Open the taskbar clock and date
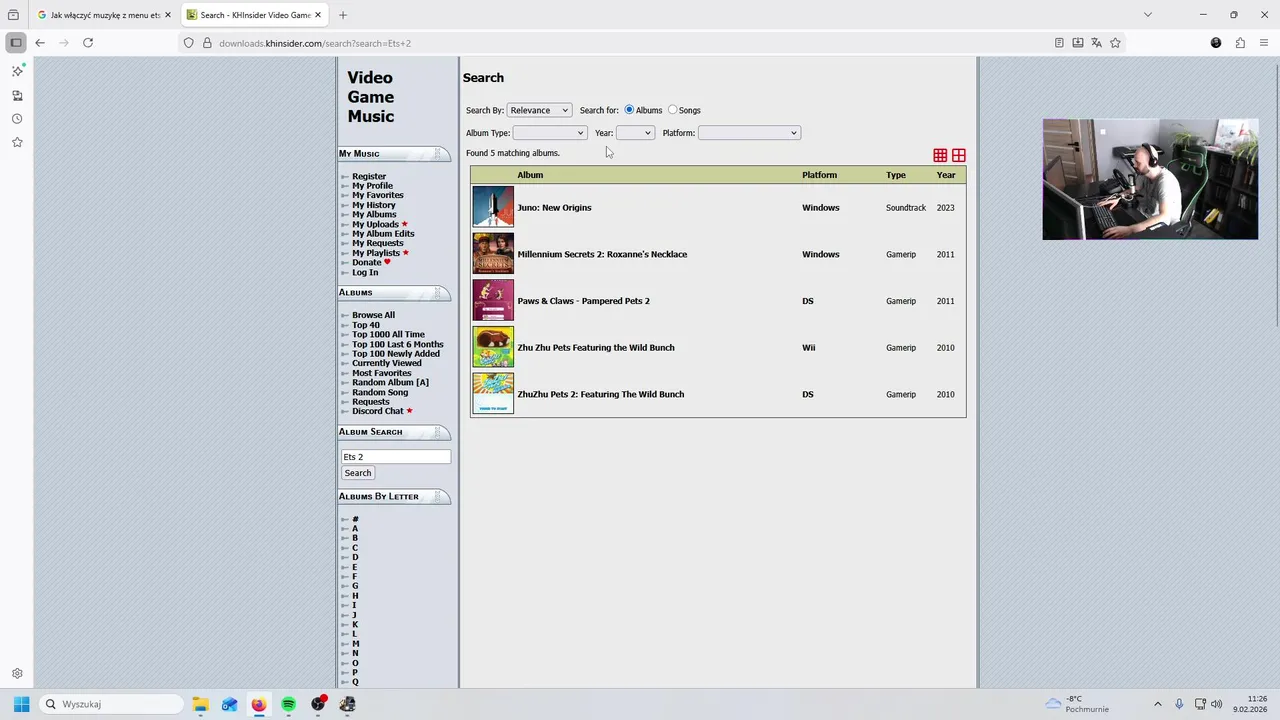This screenshot has width=1280, height=720. pyautogui.click(x=1251, y=704)
